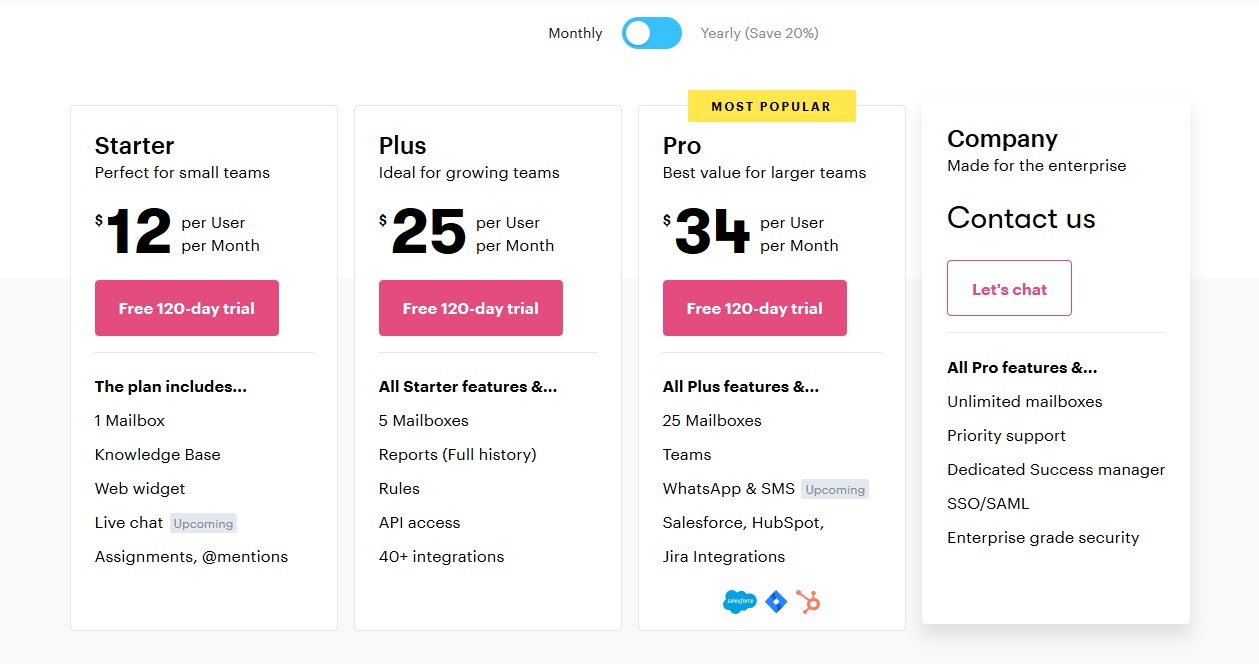Click the 40+ integrations feature
The image size is (1259, 664).
click(x=442, y=557)
